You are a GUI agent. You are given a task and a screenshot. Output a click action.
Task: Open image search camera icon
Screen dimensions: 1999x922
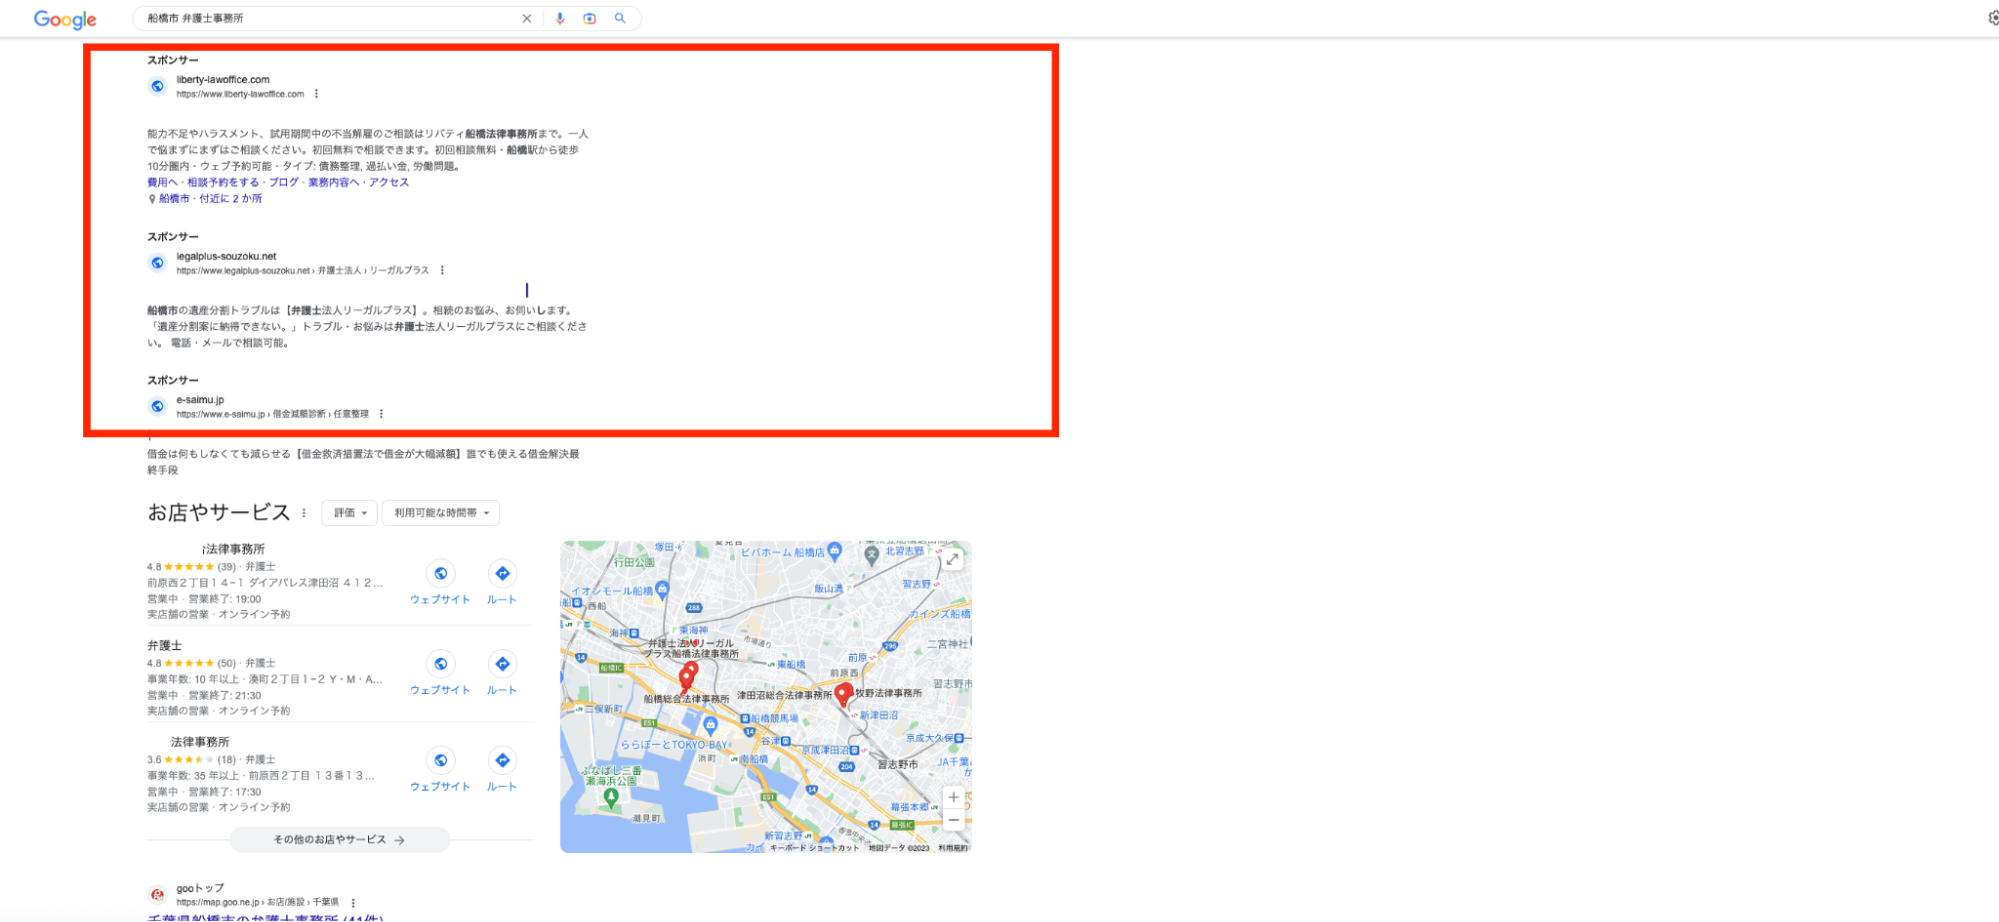(590, 18)
